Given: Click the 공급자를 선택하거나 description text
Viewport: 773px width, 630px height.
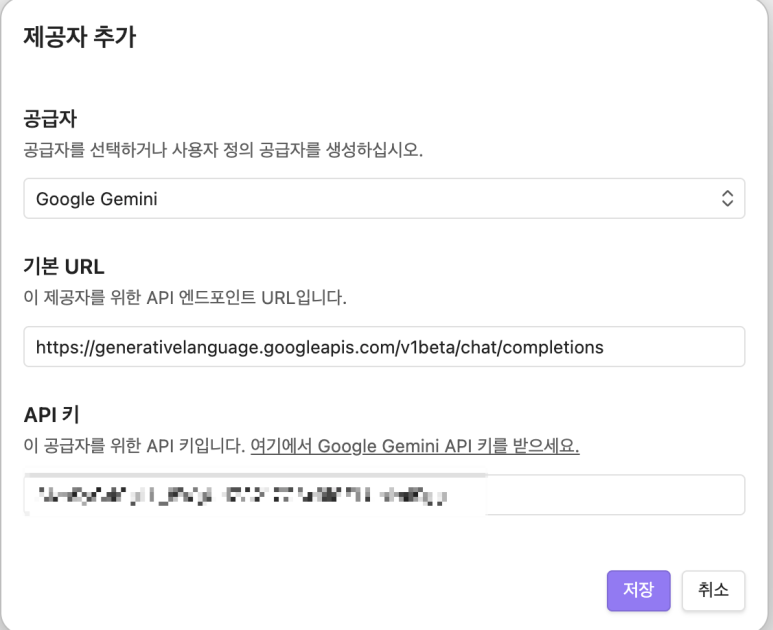Looking at the screenshot, I should tap(223, 151).
